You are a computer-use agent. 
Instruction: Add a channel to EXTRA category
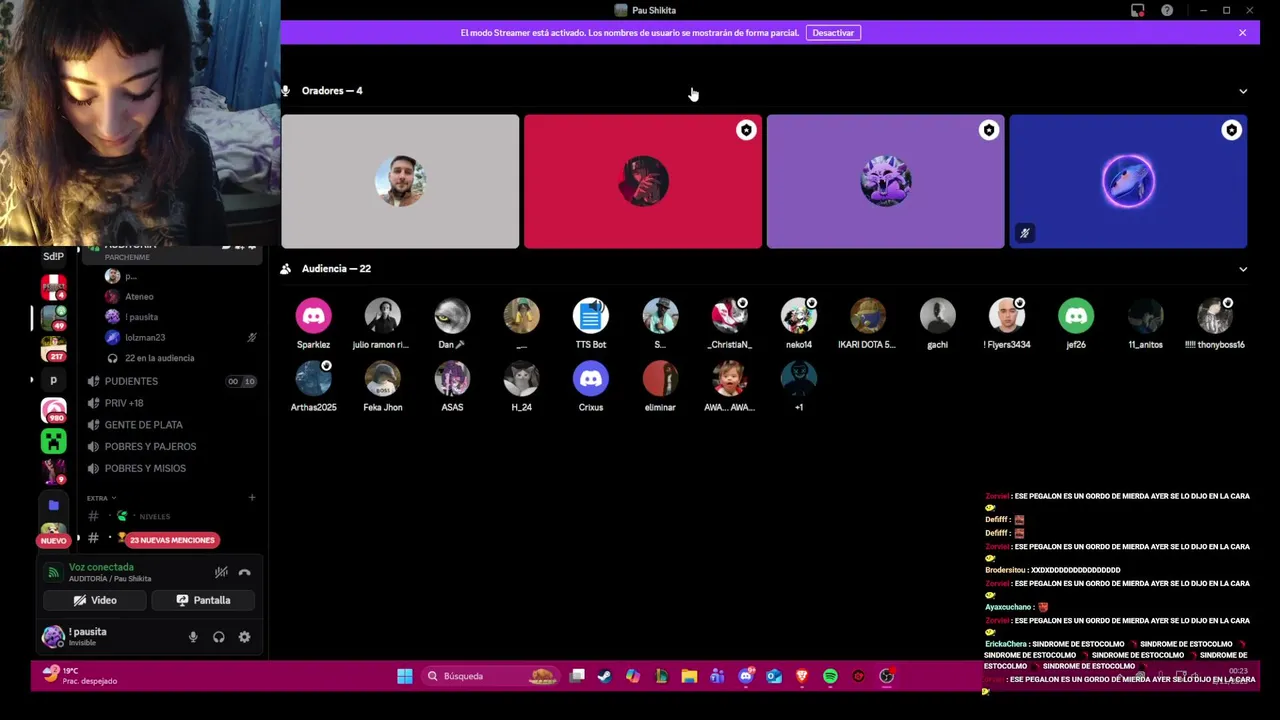(x=252, y=498)
